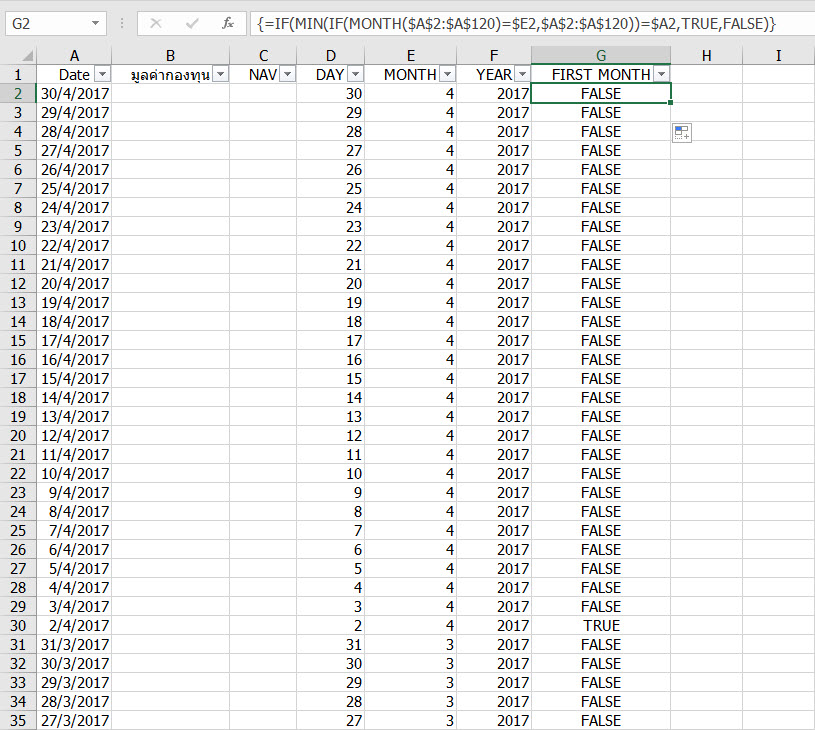815x730 pixels.
Task: Select column E header
Action: click(x=411, y=55)
